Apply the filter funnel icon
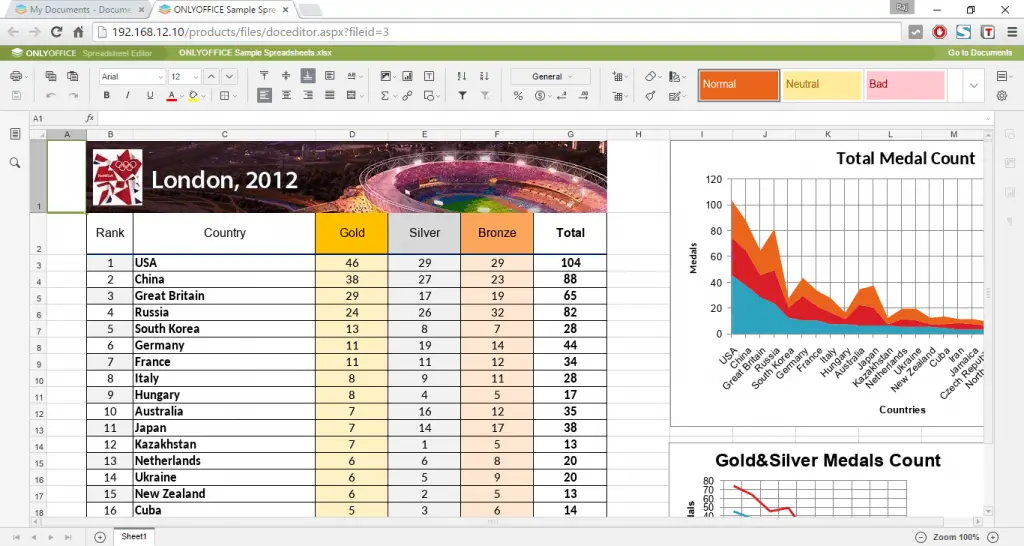1024x546 pixels. tap(462, 96)
